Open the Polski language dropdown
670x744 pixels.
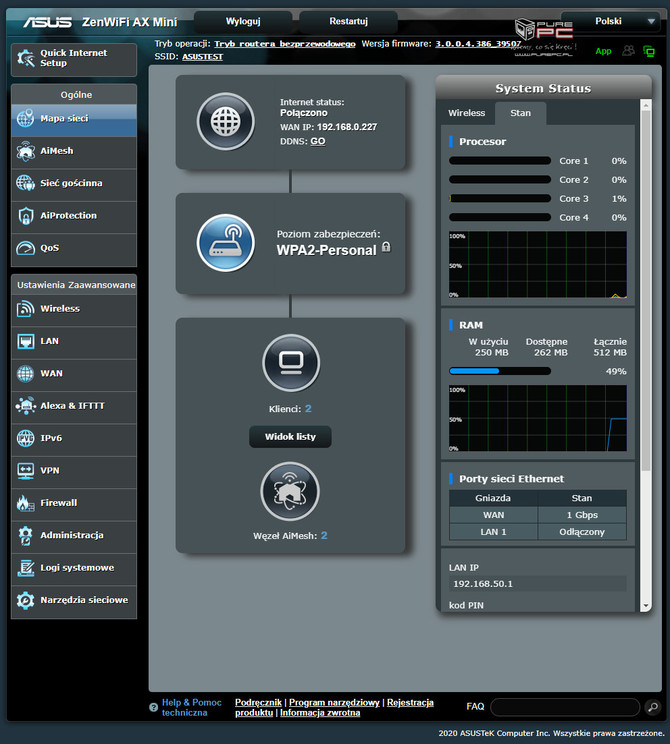[610, 21]
